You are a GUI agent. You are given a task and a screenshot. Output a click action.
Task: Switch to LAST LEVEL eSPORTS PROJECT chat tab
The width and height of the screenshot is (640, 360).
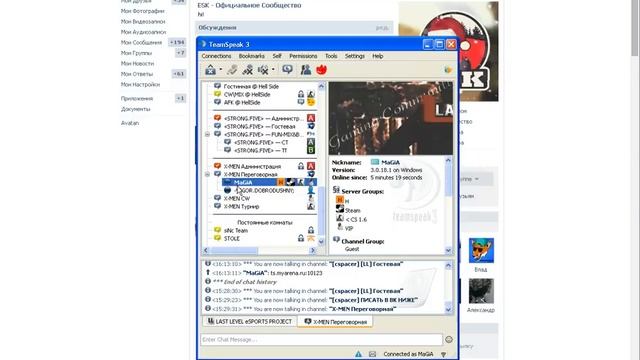click(250, 322)
